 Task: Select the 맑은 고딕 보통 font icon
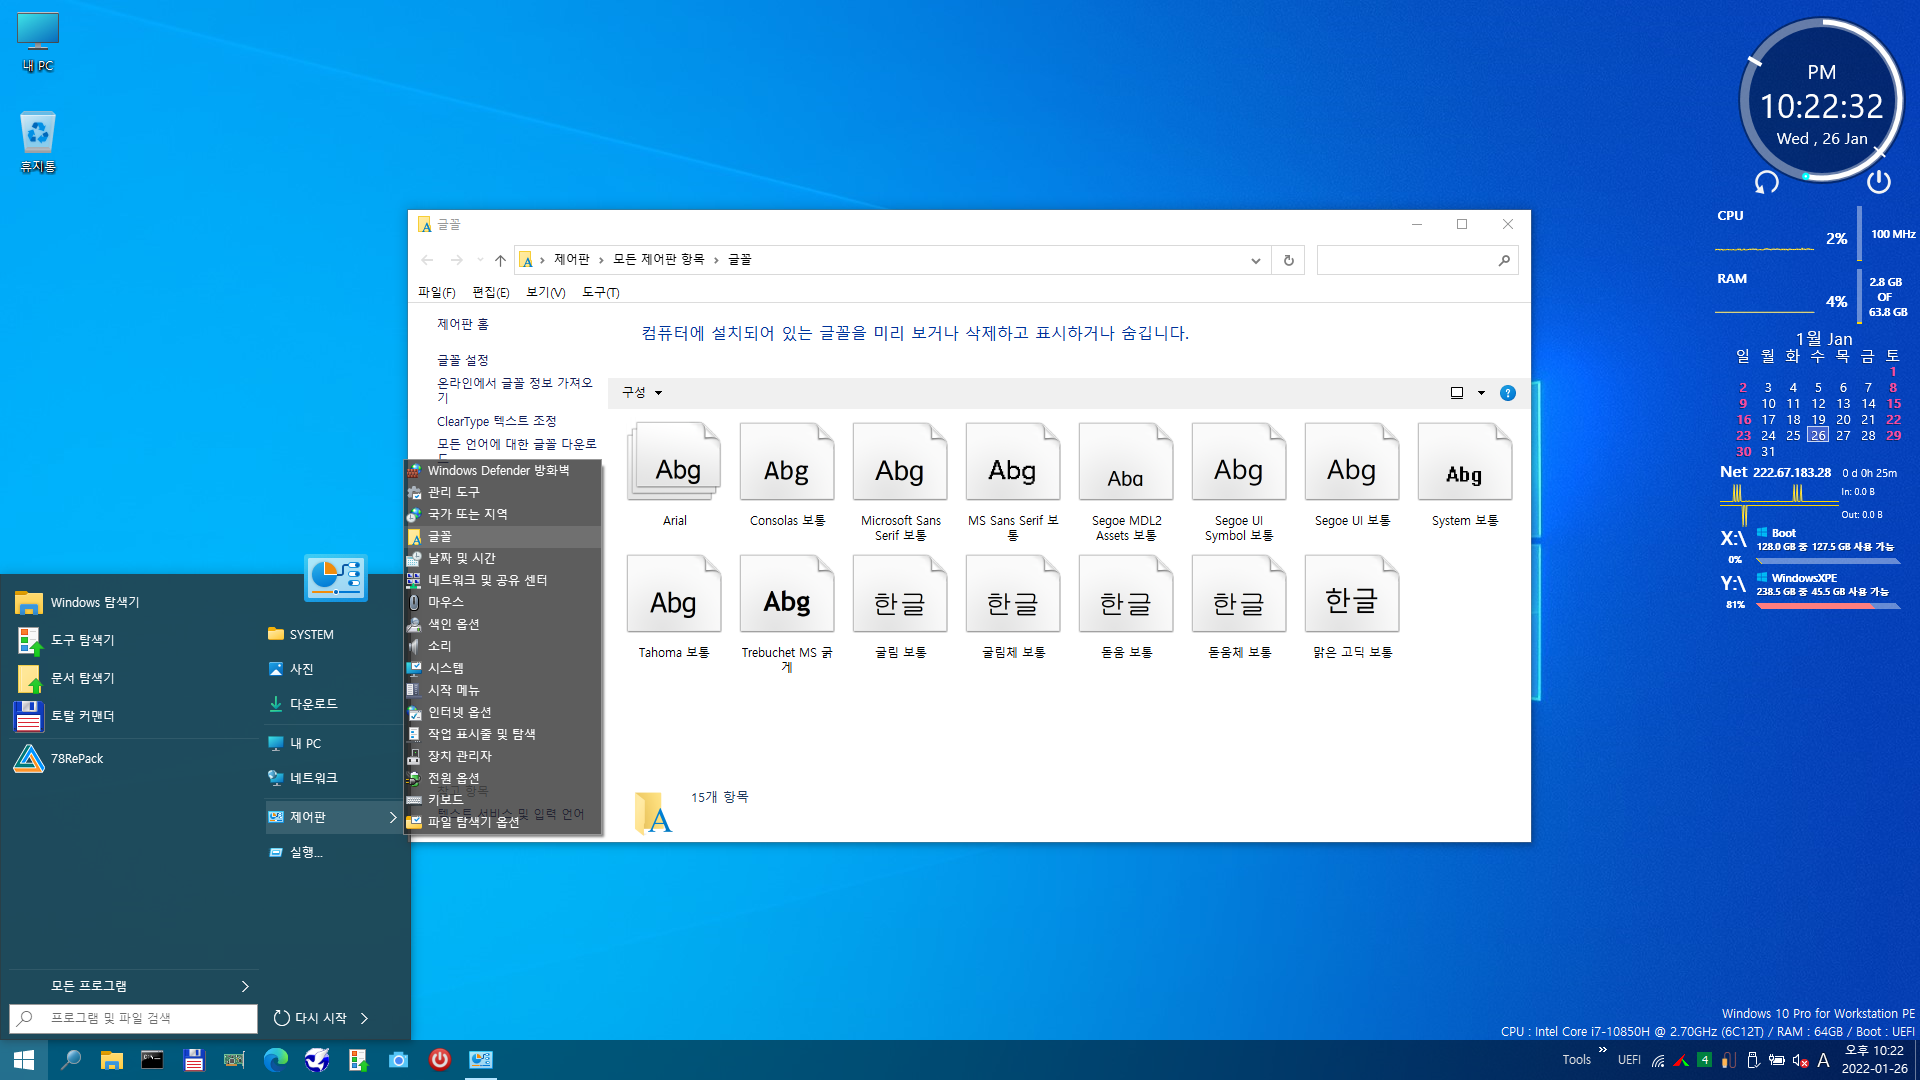coord(1352,595)
